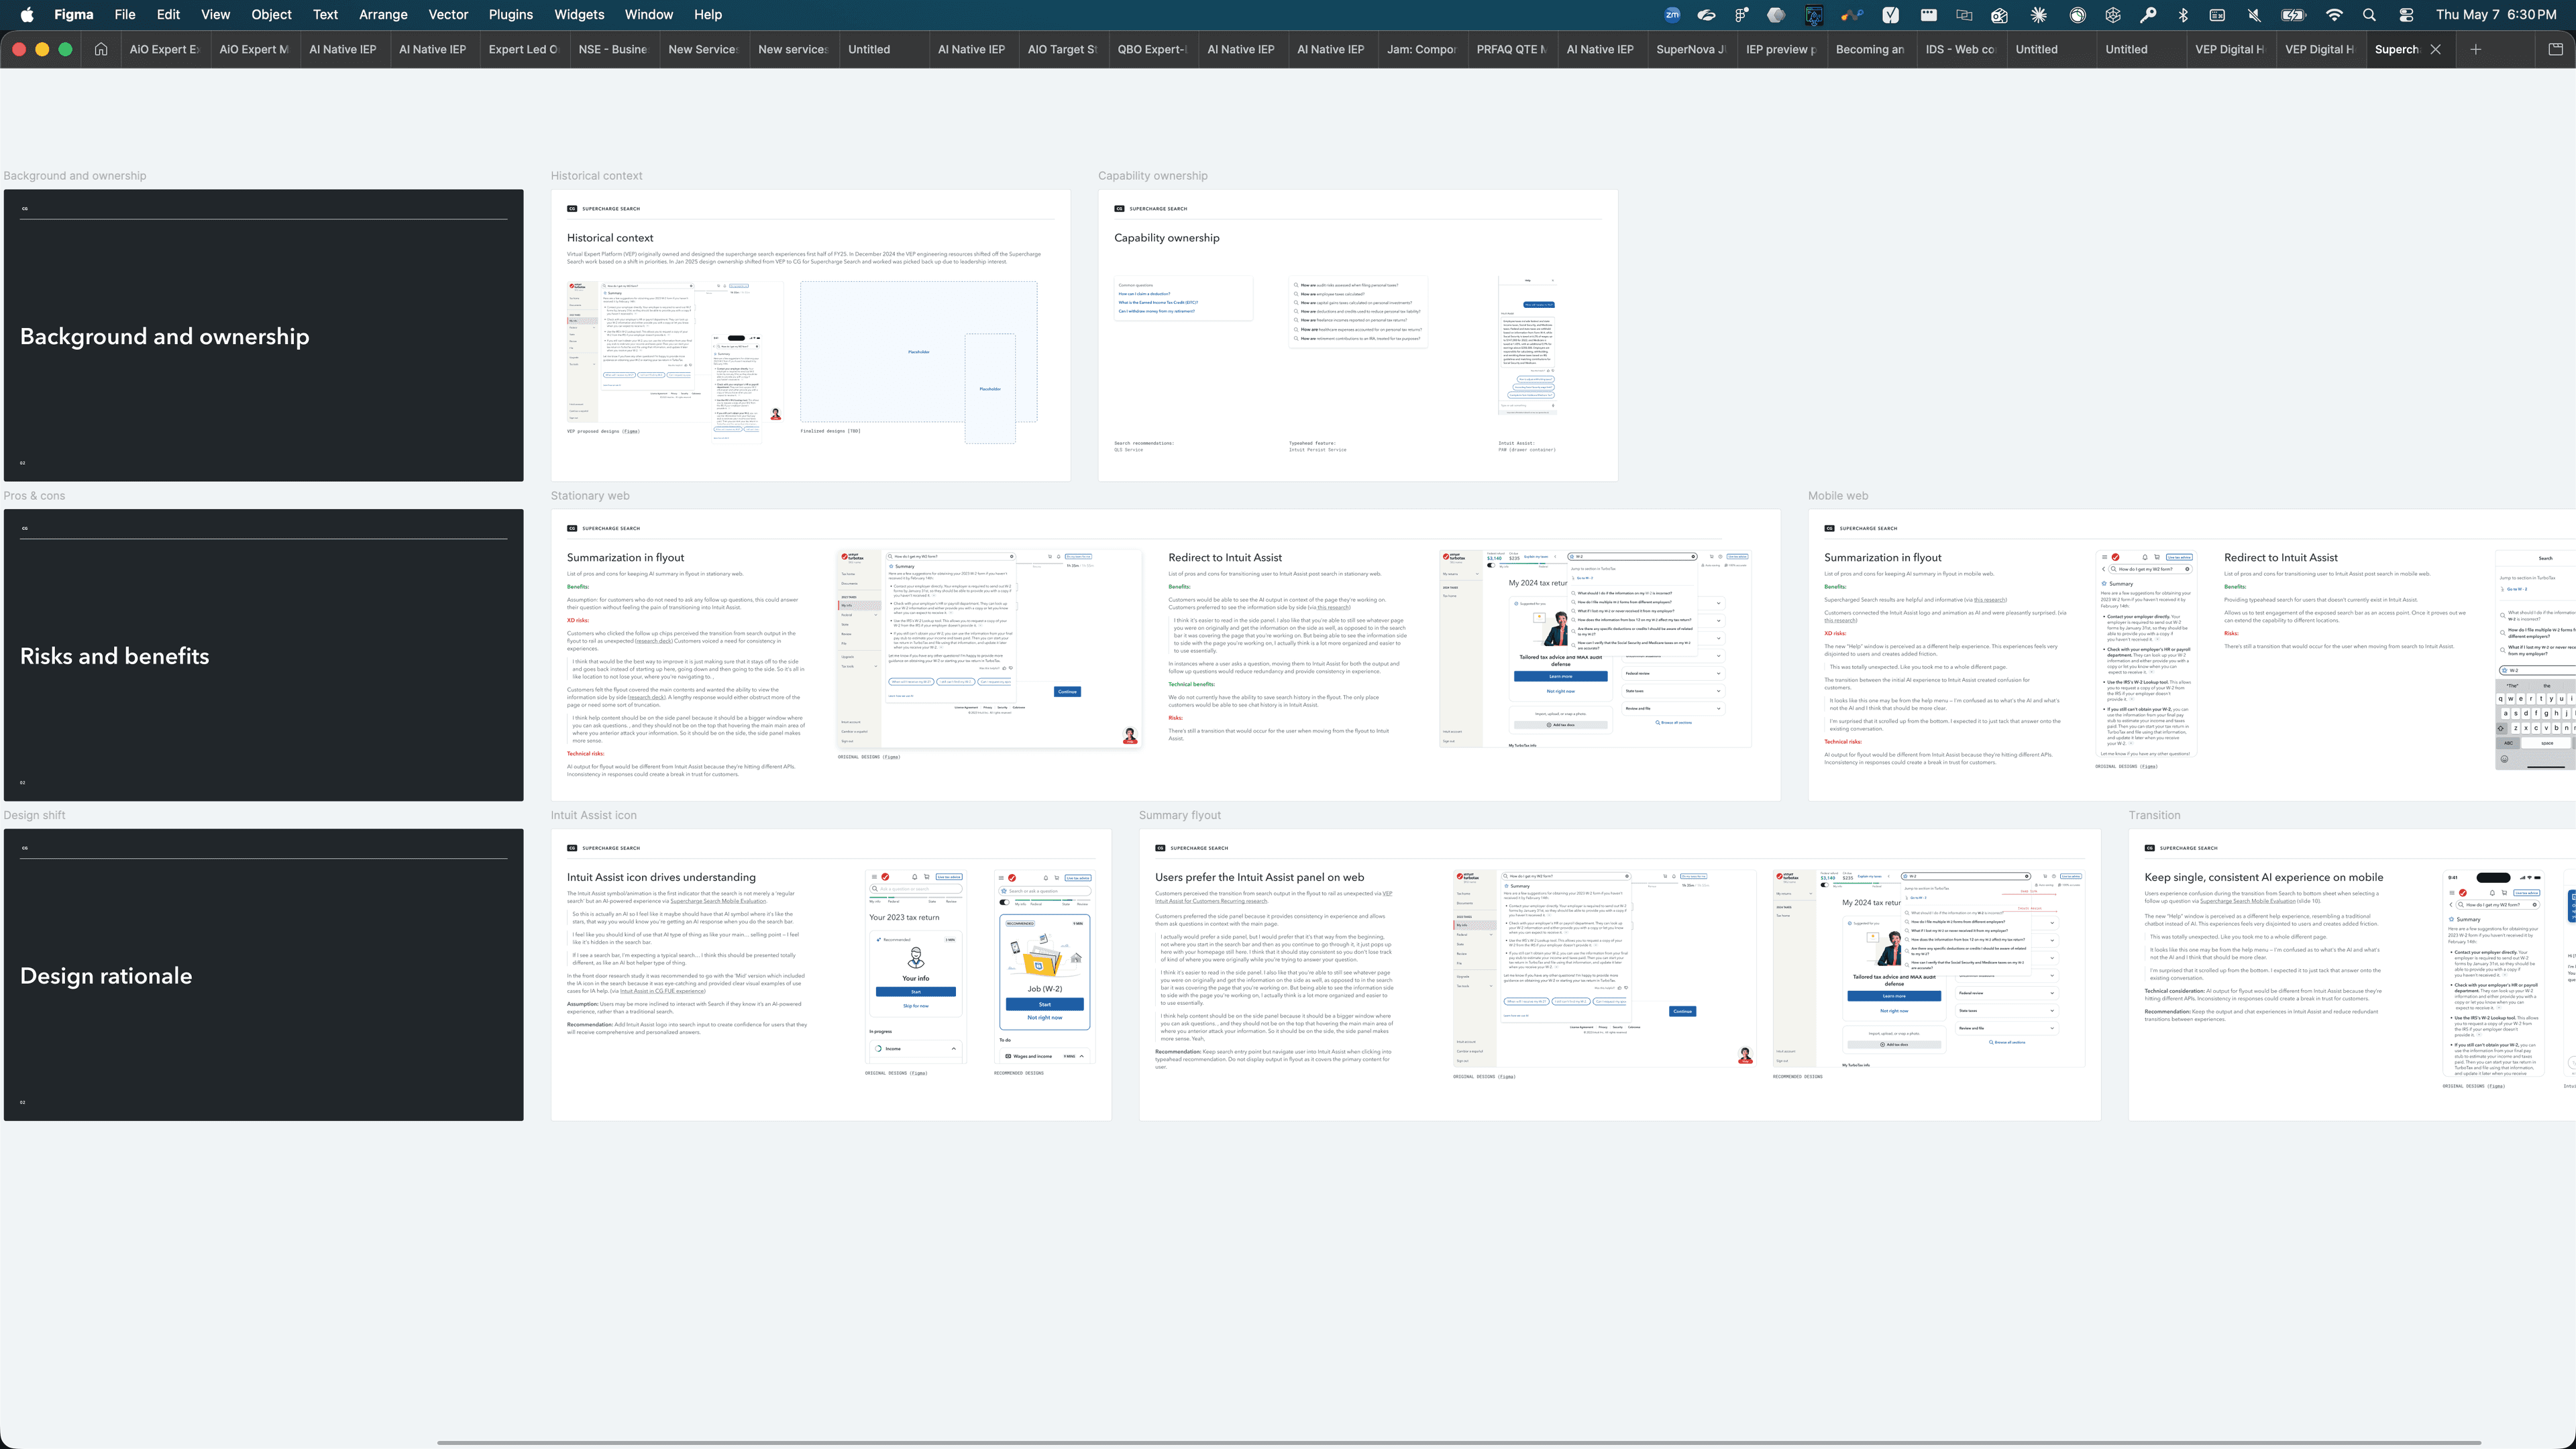Open the Apple menu
This screenshot has height=1449, width=2576.
27,15
